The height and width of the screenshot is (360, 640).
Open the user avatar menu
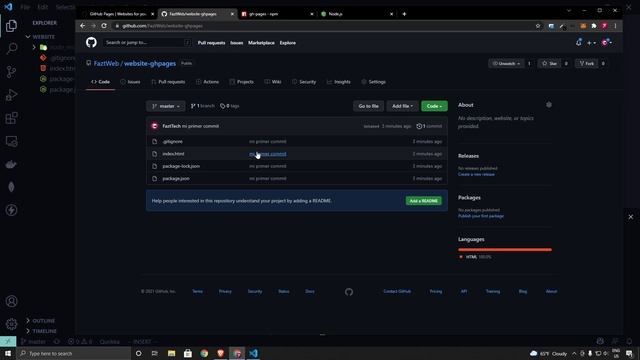[607, 42]
